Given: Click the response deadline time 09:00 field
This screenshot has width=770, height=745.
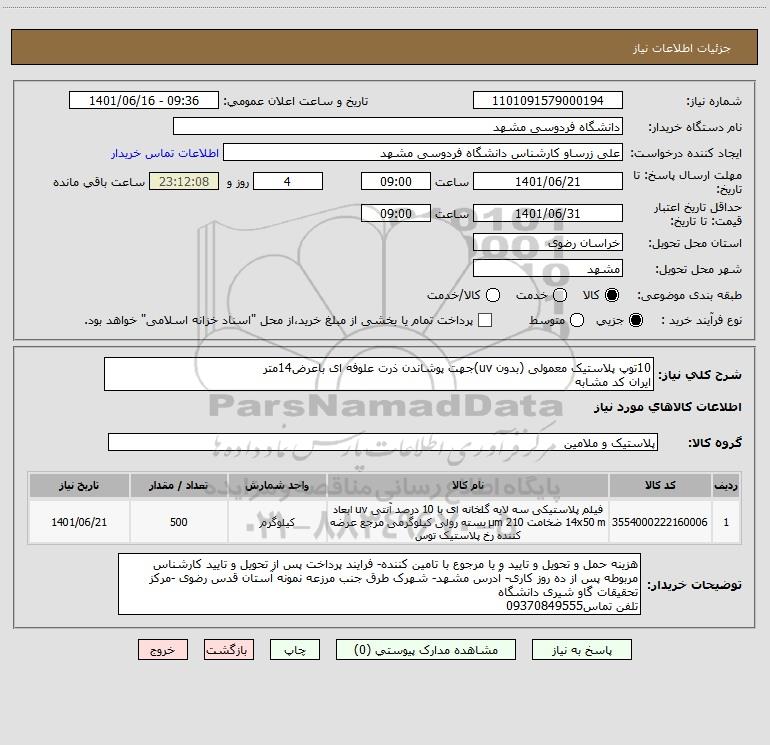Looking at the screenshot, I should coord(396,181).
